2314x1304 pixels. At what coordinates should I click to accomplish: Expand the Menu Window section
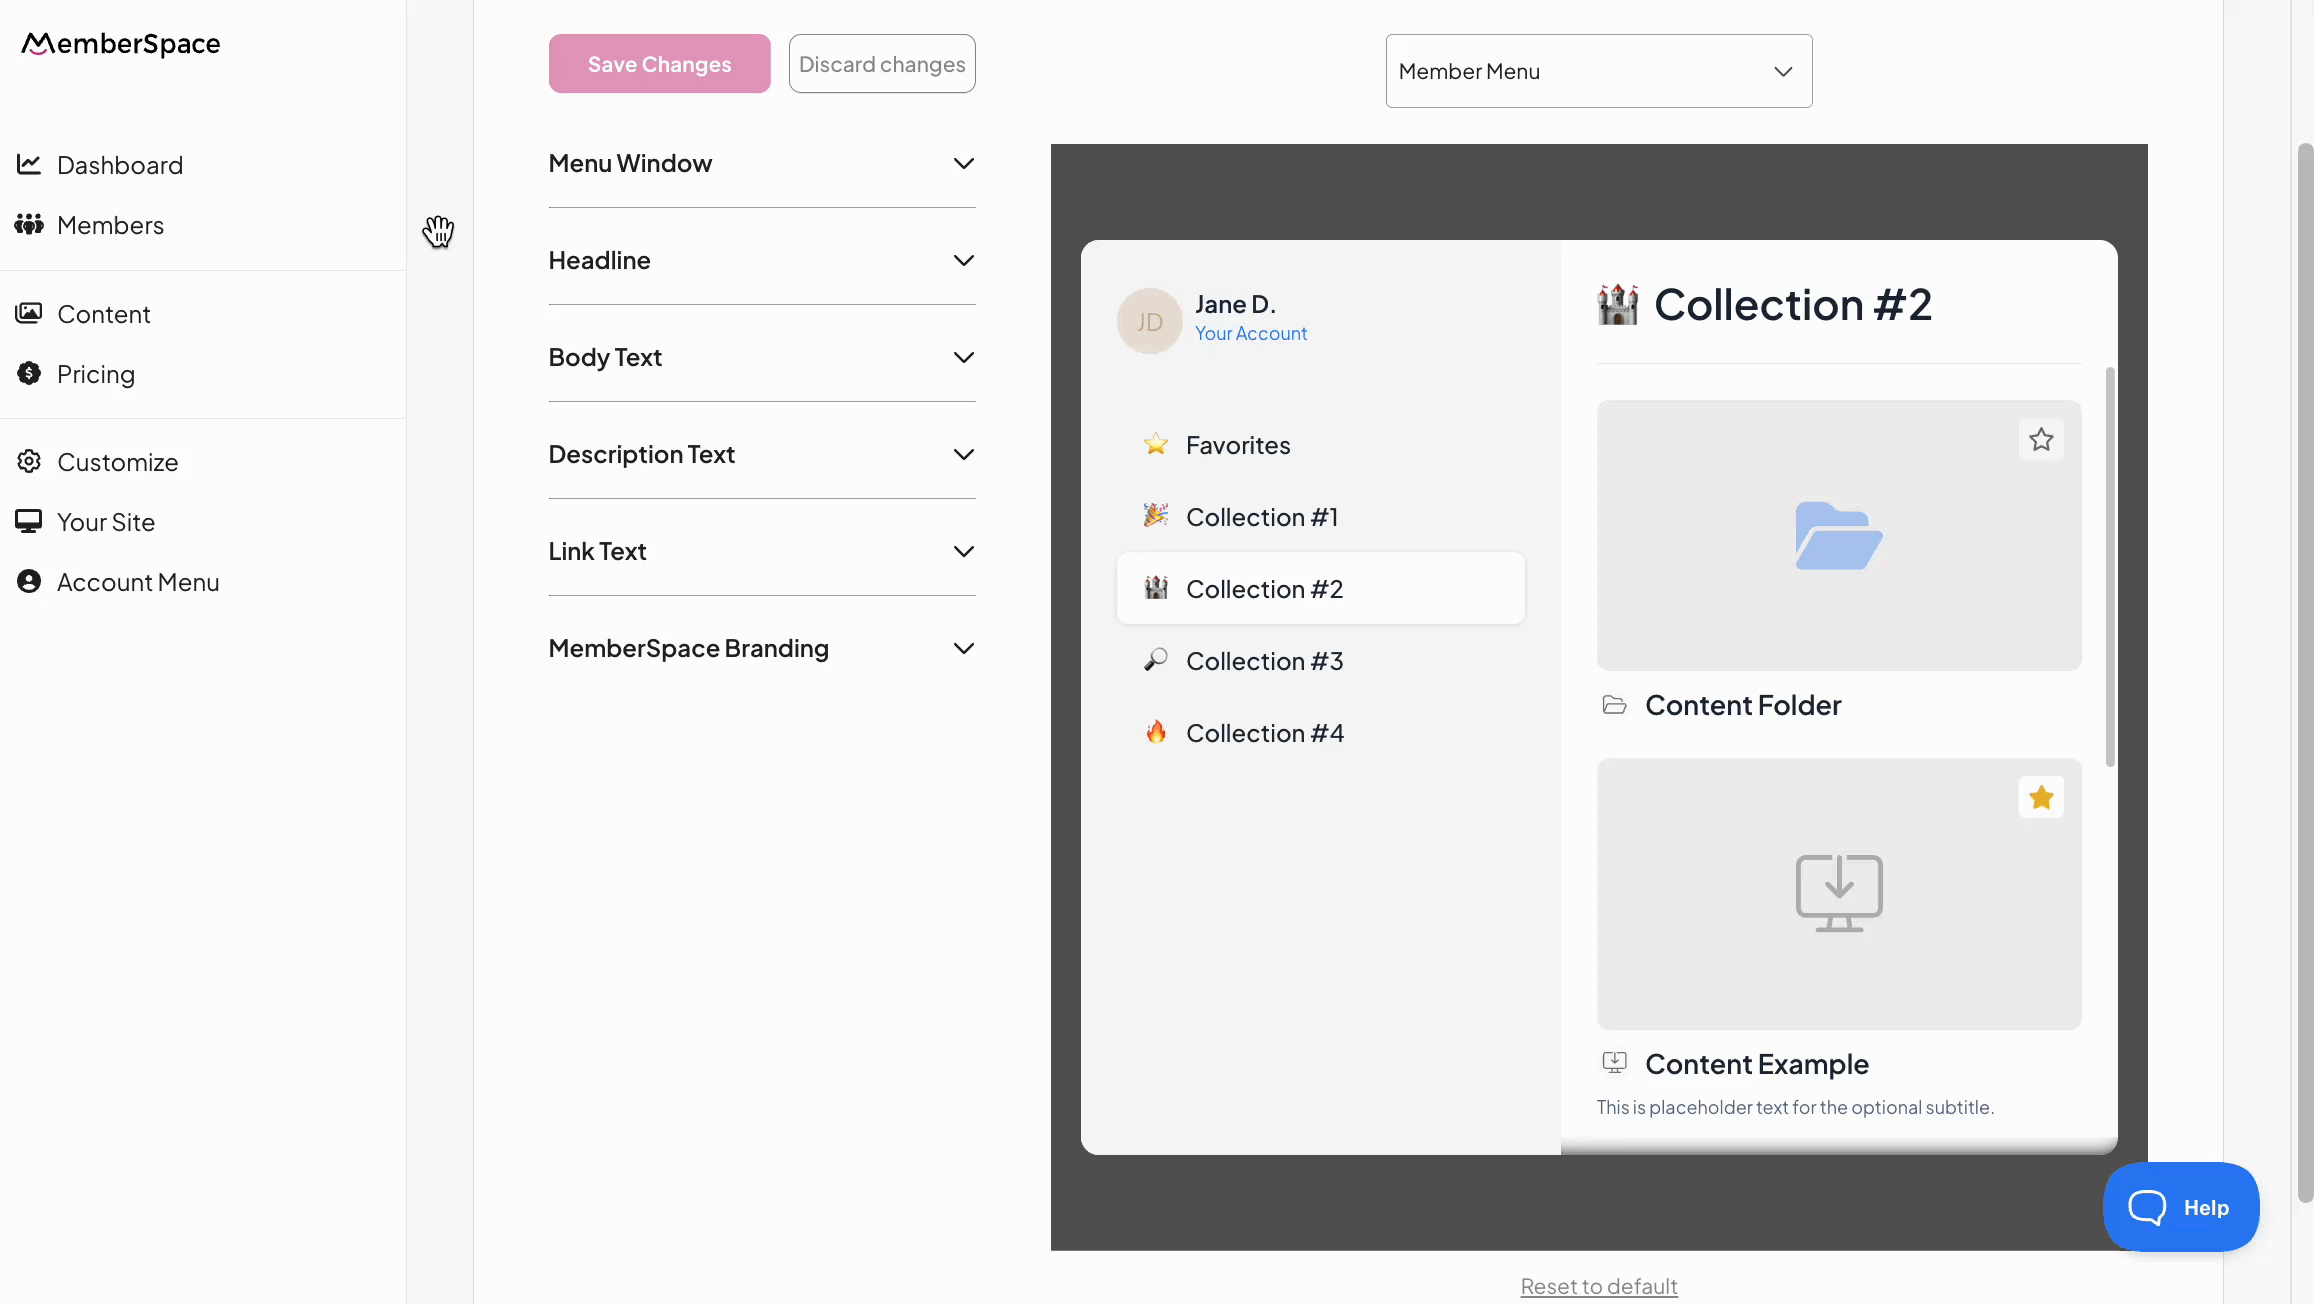point(762,163)
